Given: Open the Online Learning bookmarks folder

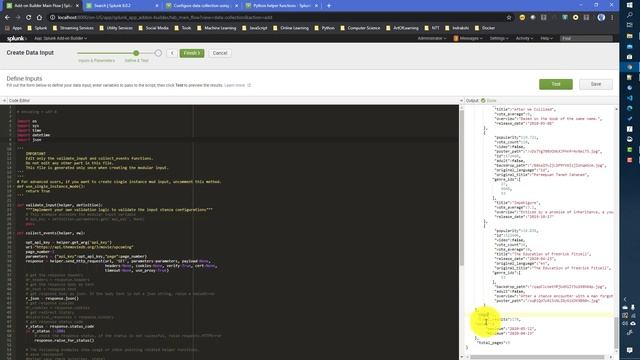Looking at the screenshot, I should point(291,28).
